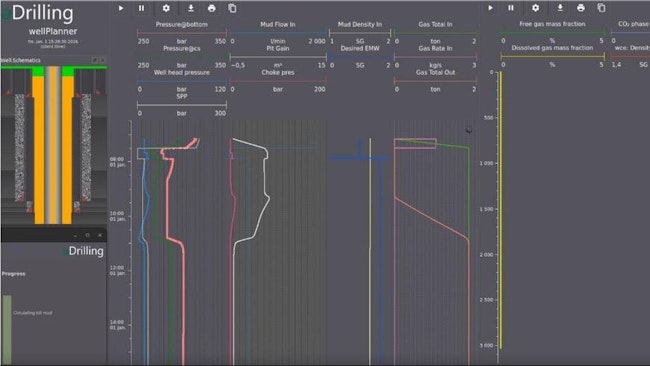
Task: Select the Pit Gain track header
Action: pyautogui.click(x=278, y=48)
